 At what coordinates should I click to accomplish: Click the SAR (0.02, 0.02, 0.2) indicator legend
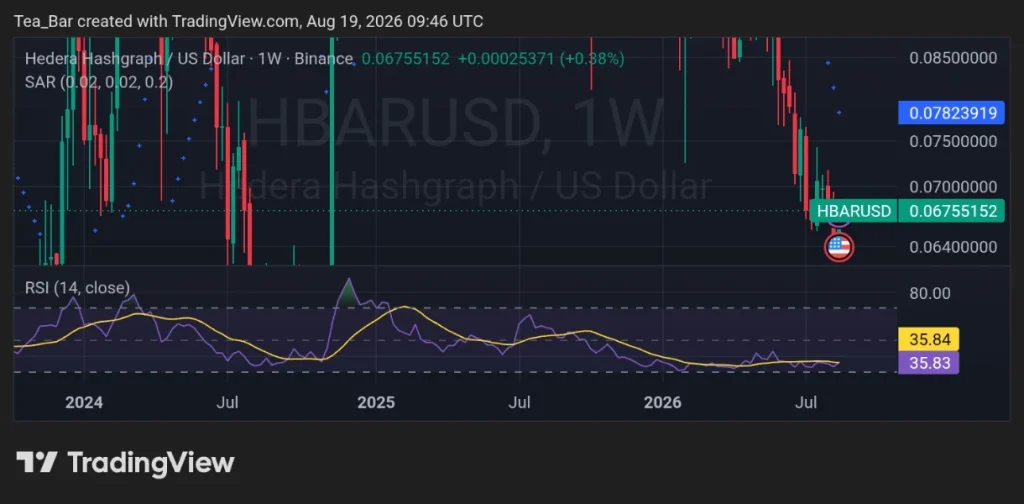coord(99,82)
